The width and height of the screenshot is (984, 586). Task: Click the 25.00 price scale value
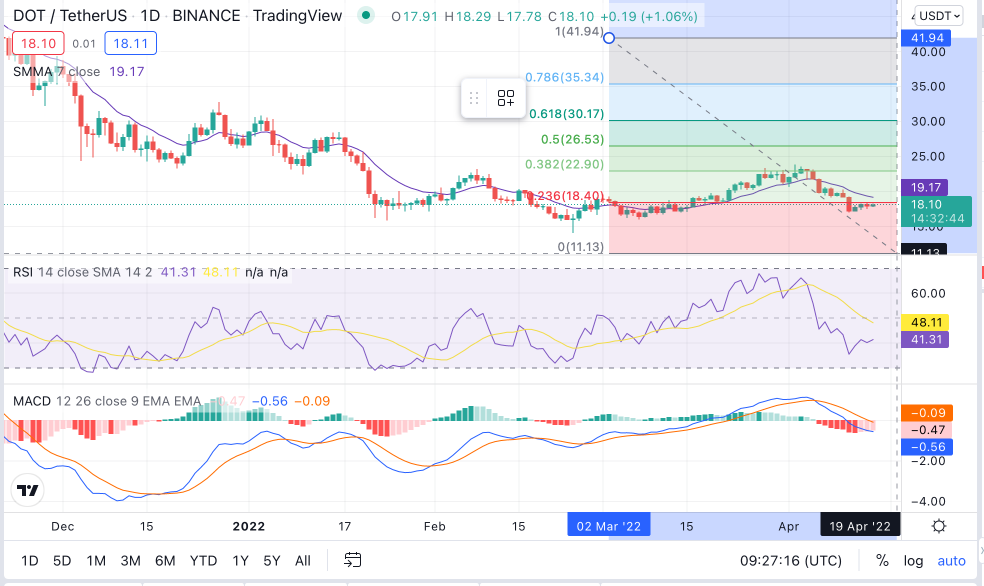[x=928, y=157]
